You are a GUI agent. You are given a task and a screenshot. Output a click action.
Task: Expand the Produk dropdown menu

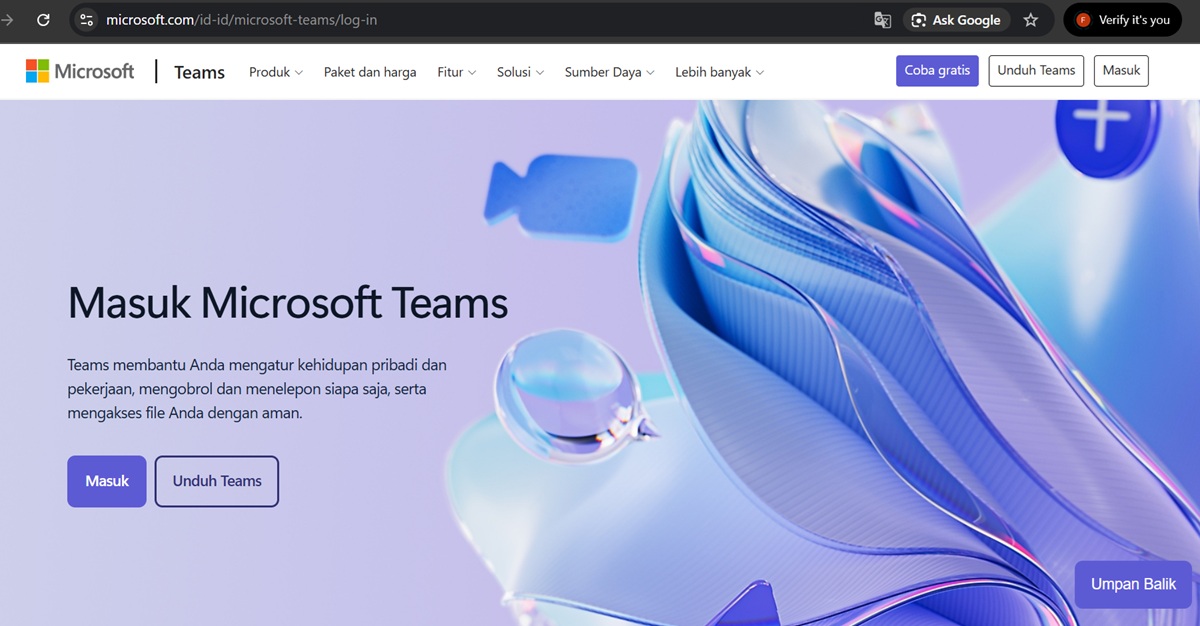pos(276,72)
